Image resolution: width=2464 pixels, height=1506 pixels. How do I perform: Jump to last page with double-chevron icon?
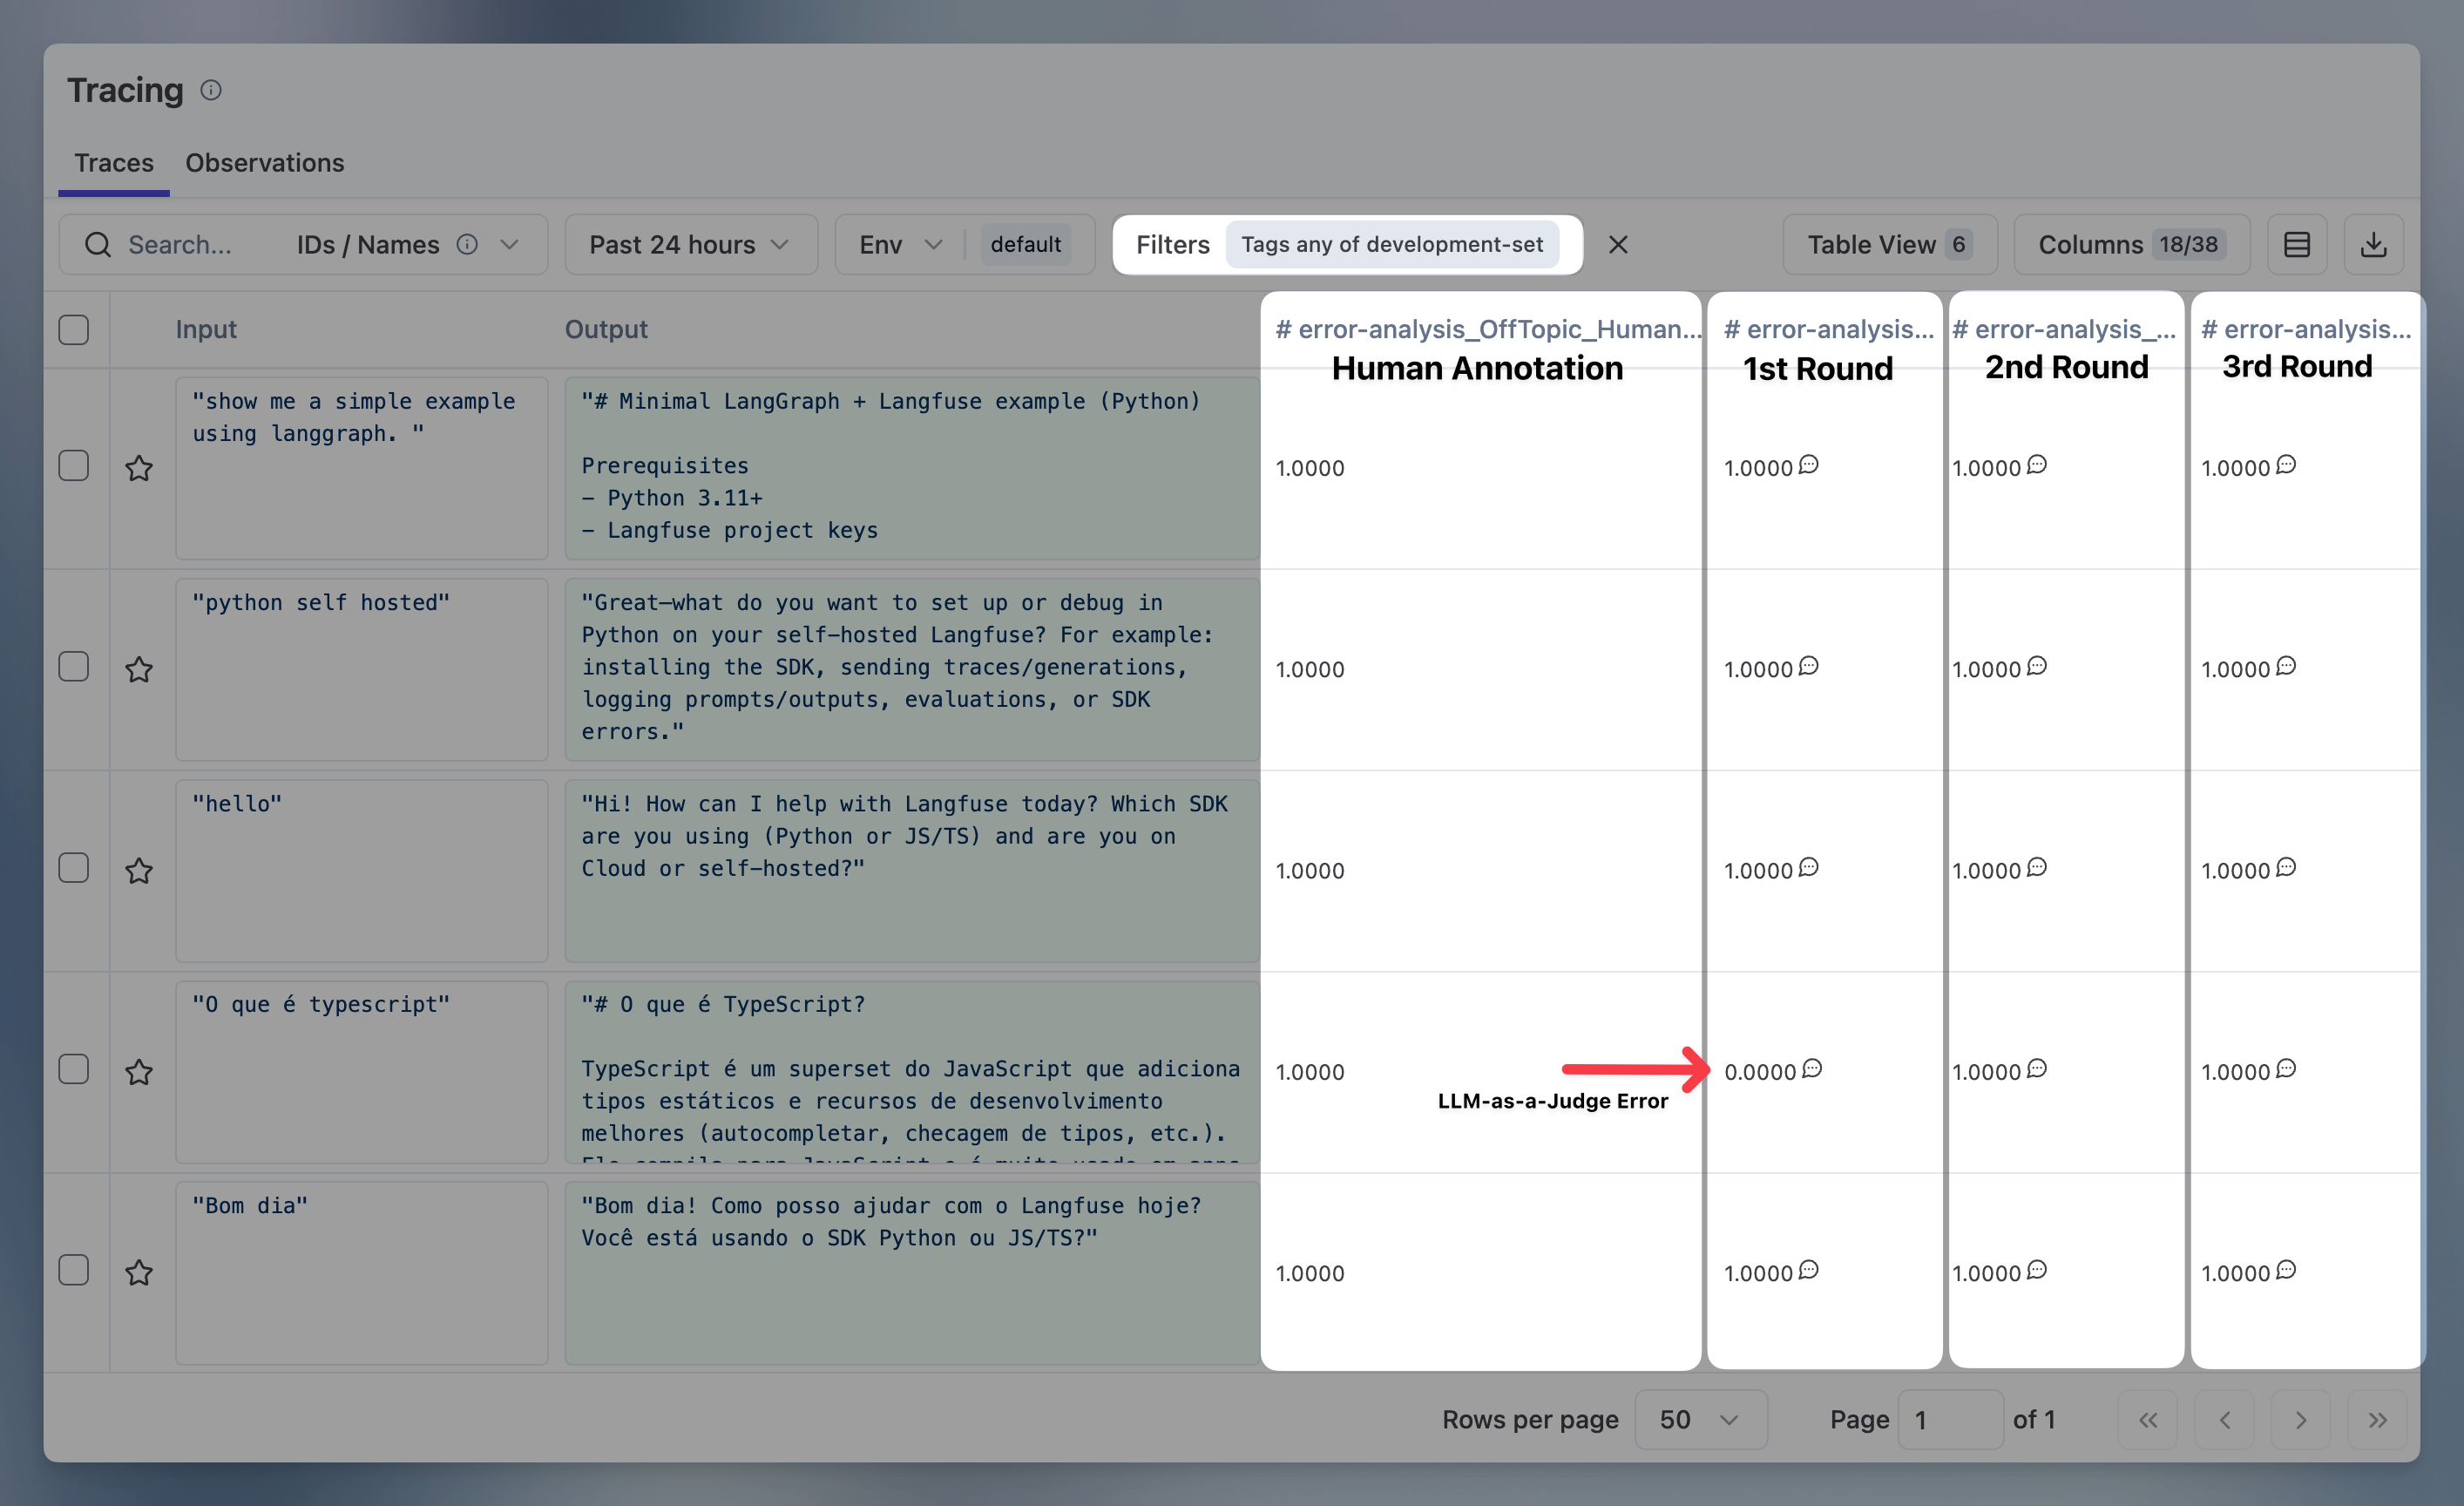click(2378, 1419)
